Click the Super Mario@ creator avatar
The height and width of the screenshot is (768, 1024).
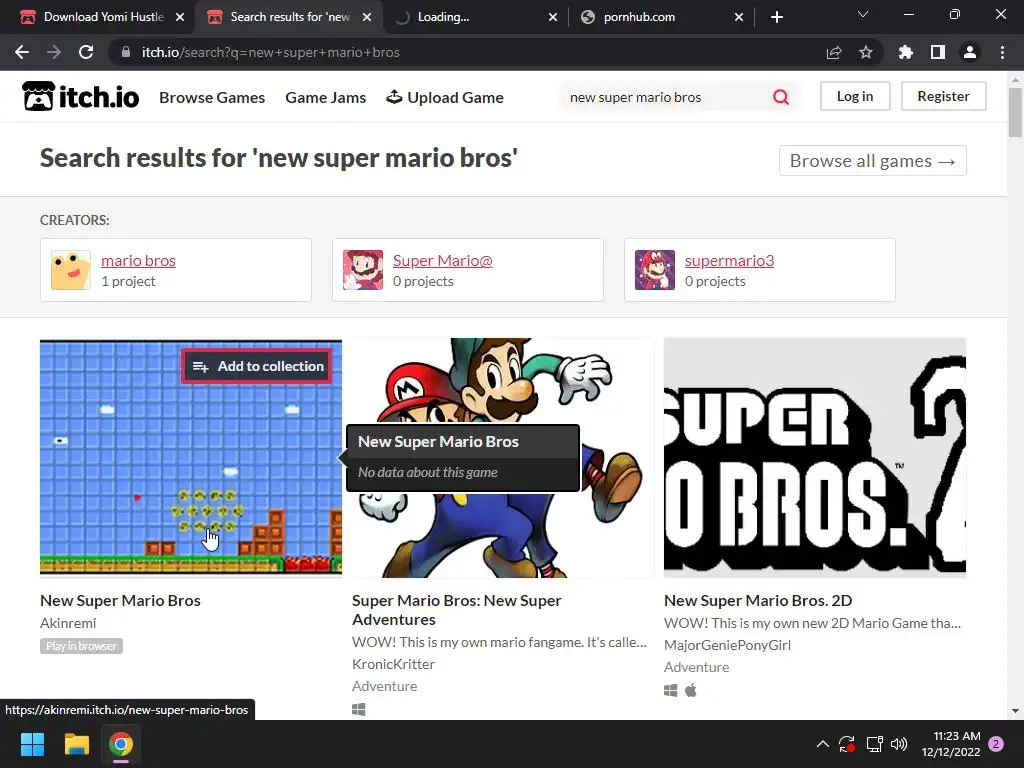(x=362, y=270)
